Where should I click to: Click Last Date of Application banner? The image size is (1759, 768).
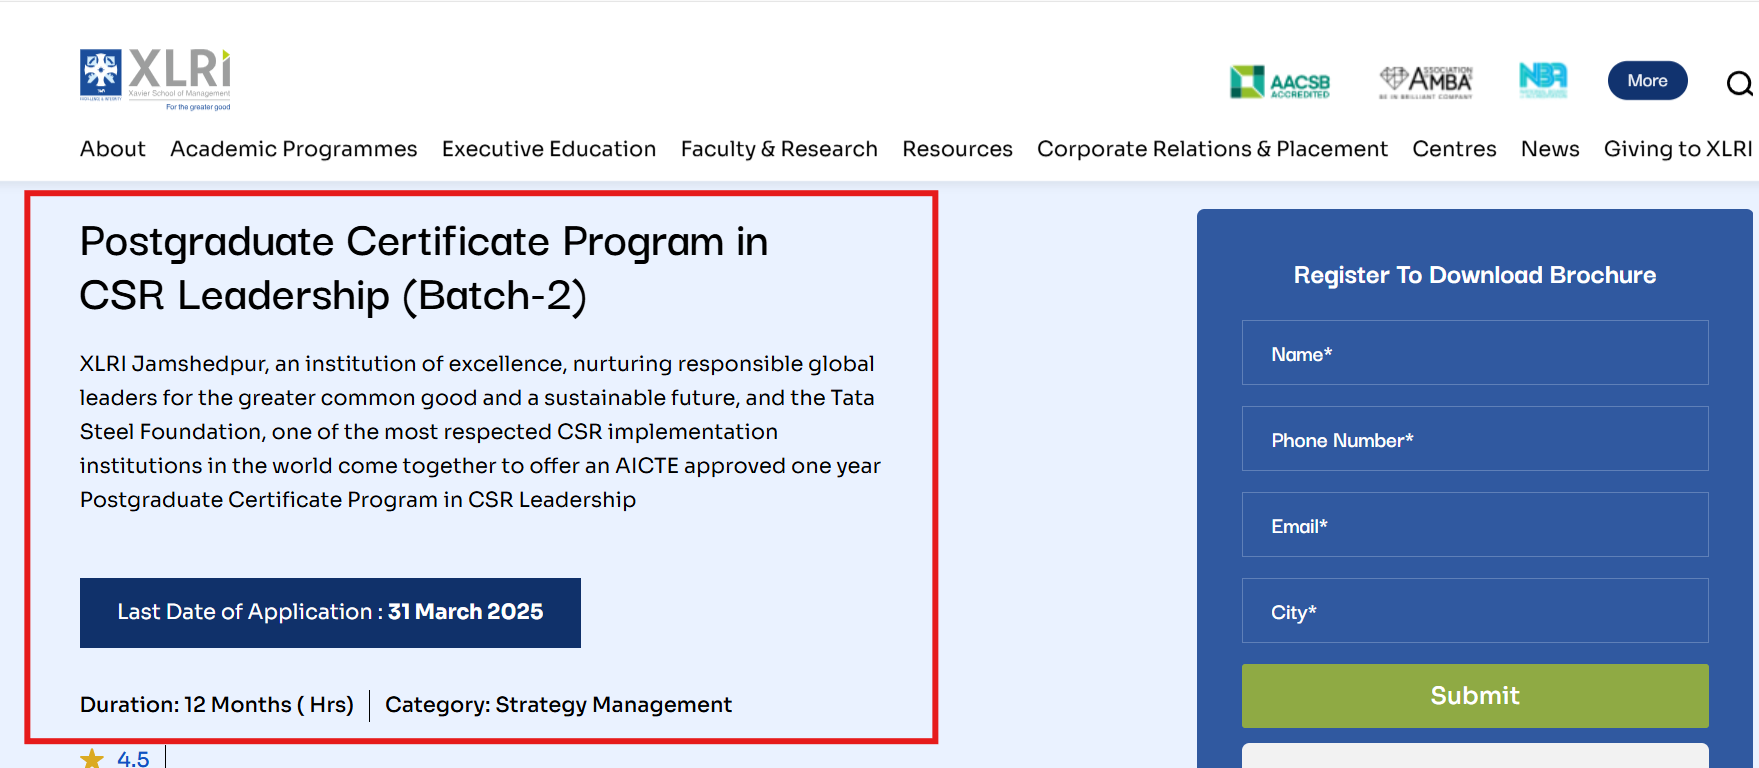coord(330,613)
